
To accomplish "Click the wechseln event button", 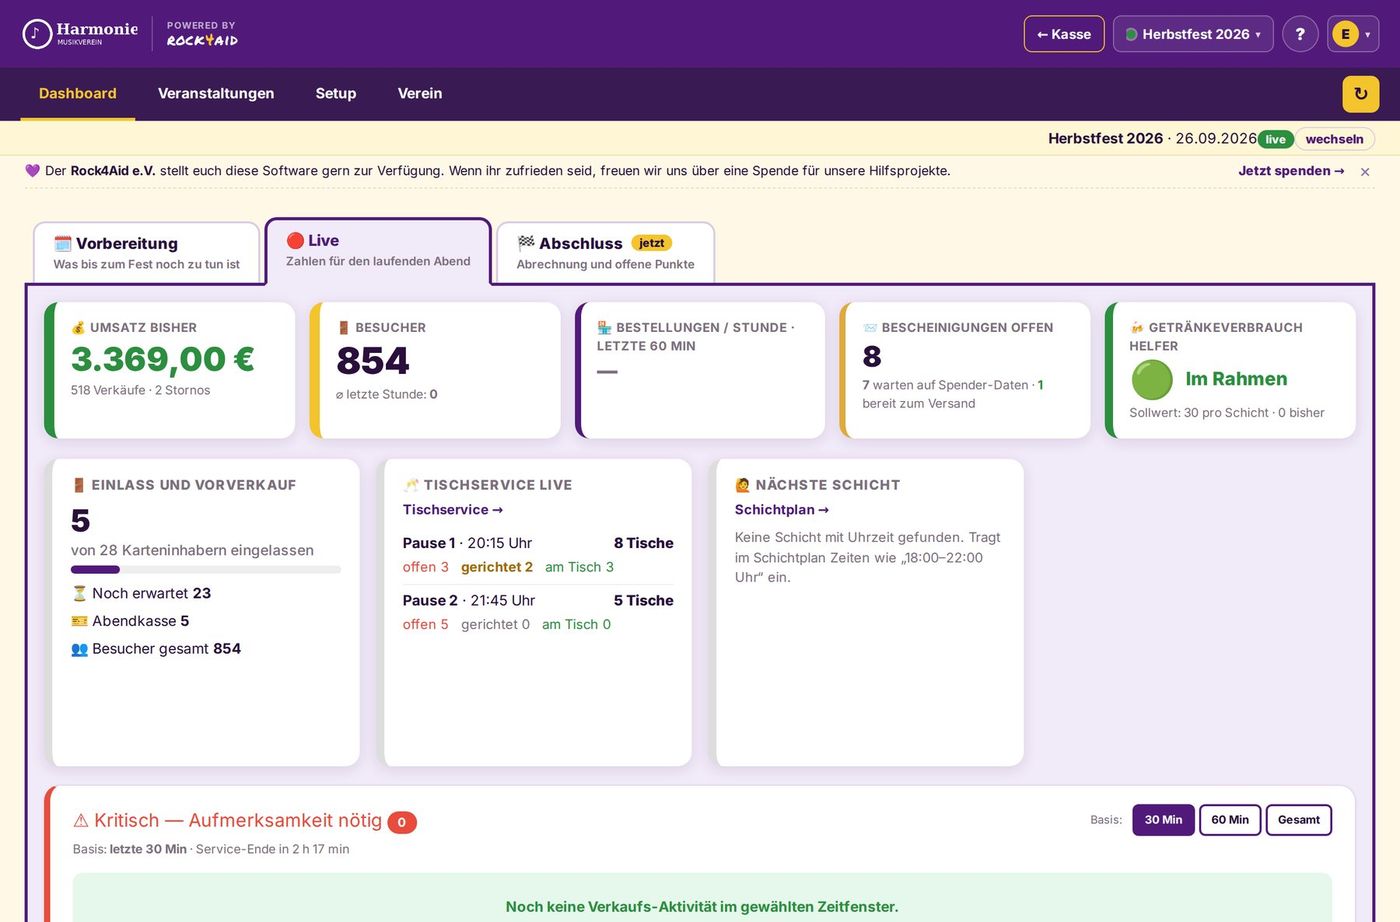I will pyautogui.click(x=1334, y=139).
